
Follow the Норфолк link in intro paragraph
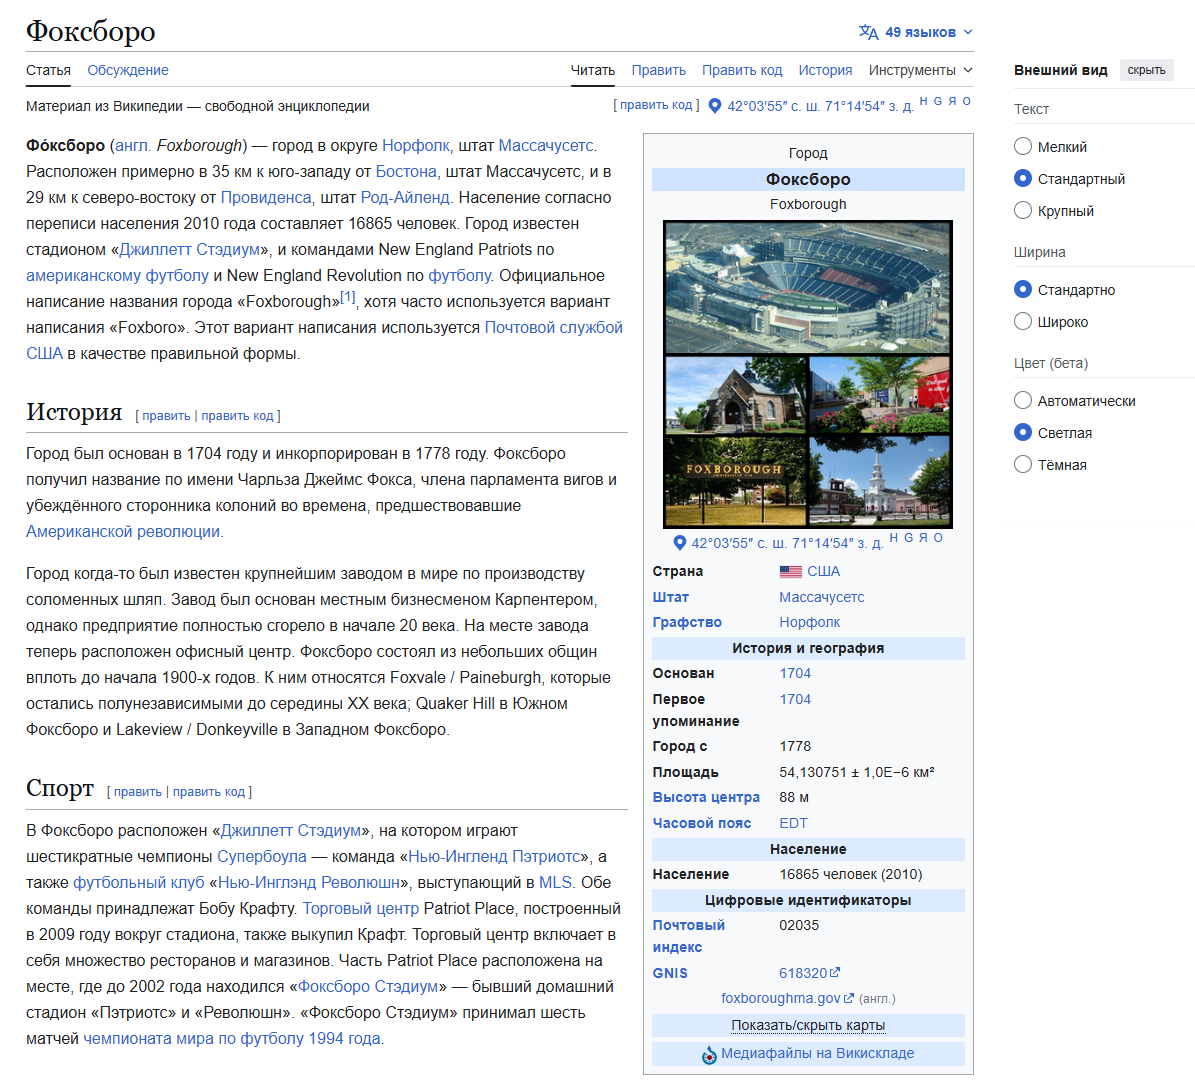(416, 146)
